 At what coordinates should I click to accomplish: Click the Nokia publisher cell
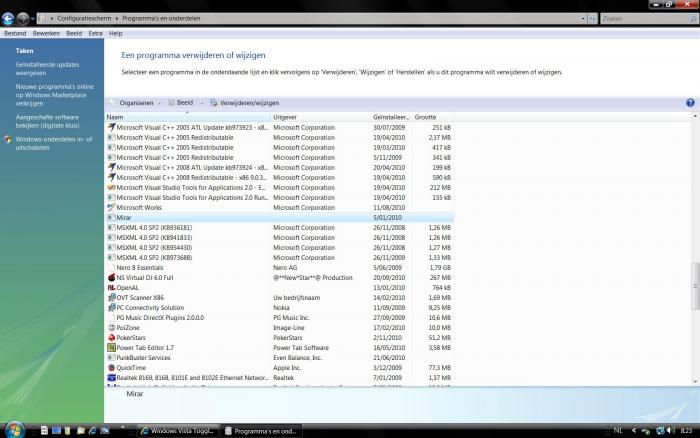pos(281,308)
